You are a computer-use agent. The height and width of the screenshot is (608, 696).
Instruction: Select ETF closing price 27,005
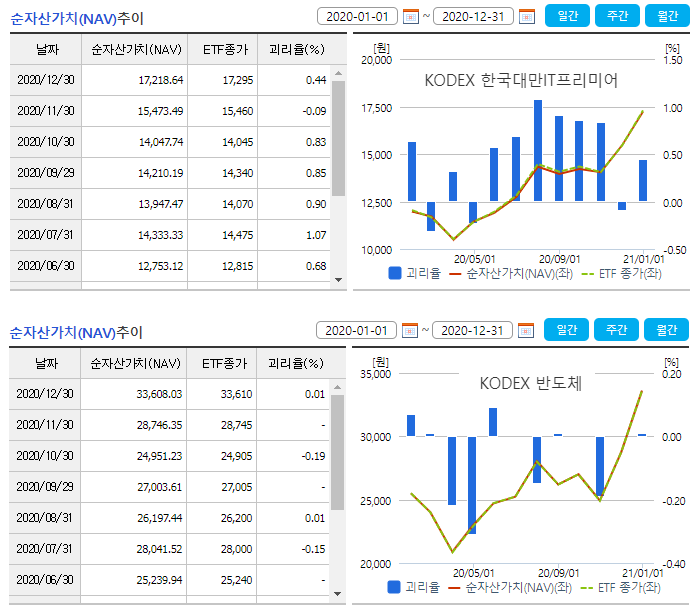coord(237,487)
